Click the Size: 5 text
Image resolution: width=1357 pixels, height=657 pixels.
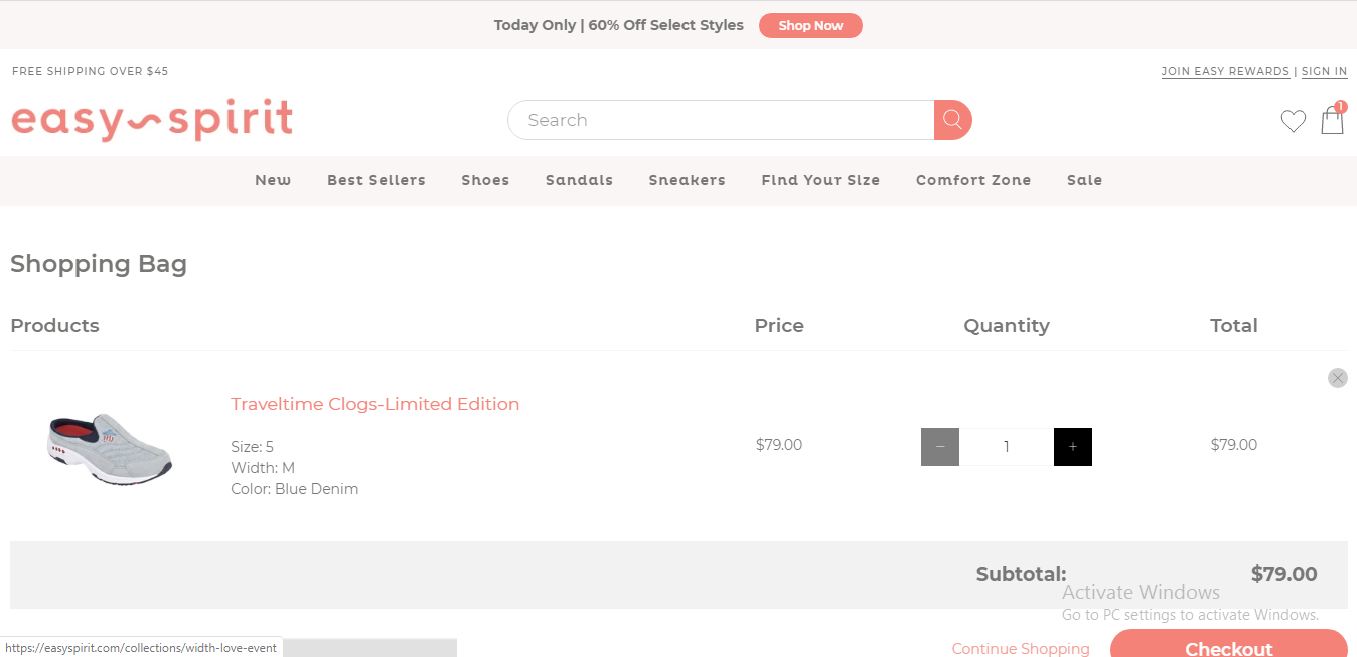(252, 447)
